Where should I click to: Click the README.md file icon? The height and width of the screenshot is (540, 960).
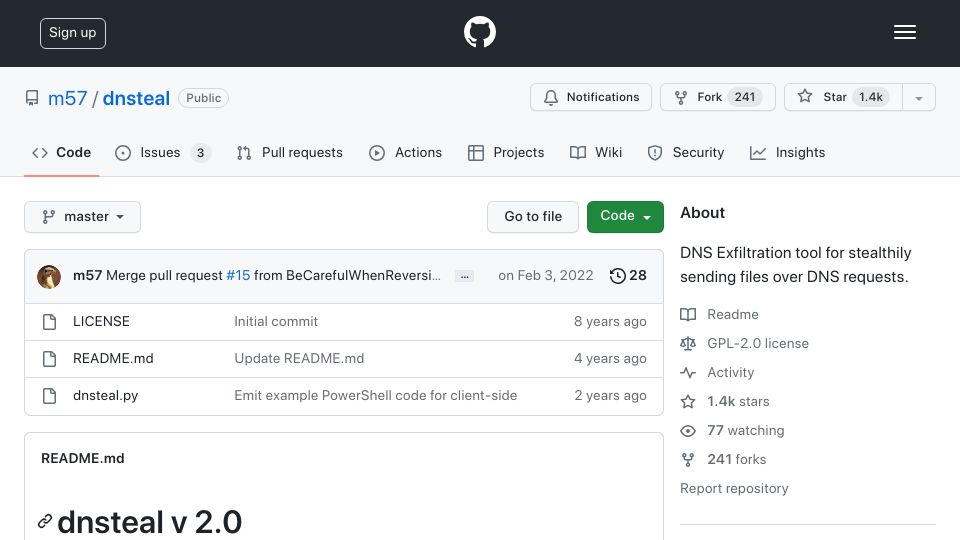50,359
